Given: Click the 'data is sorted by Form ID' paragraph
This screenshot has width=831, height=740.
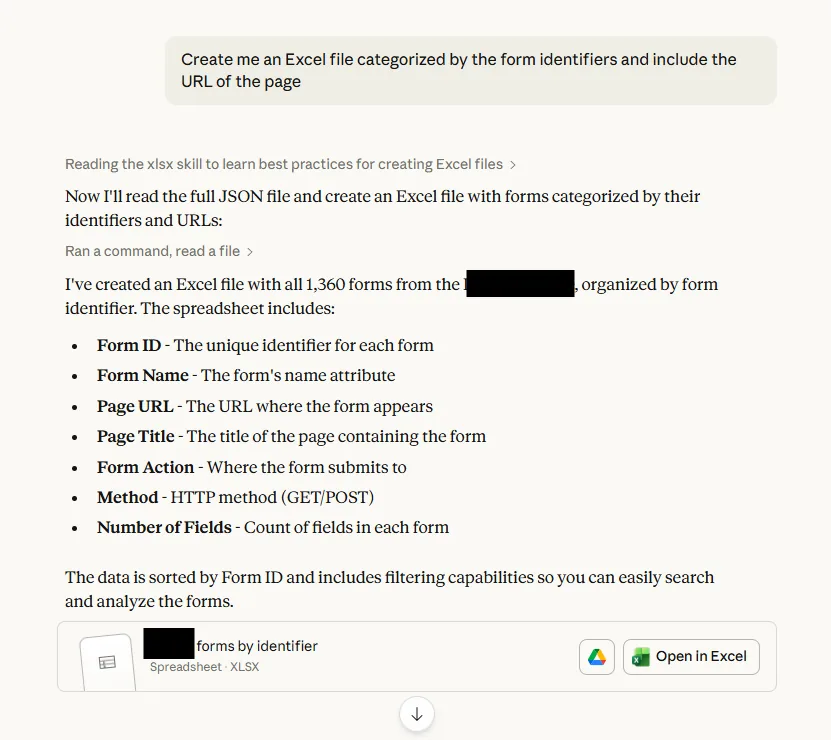Looking at the screenshot, I should coord(390,589).
